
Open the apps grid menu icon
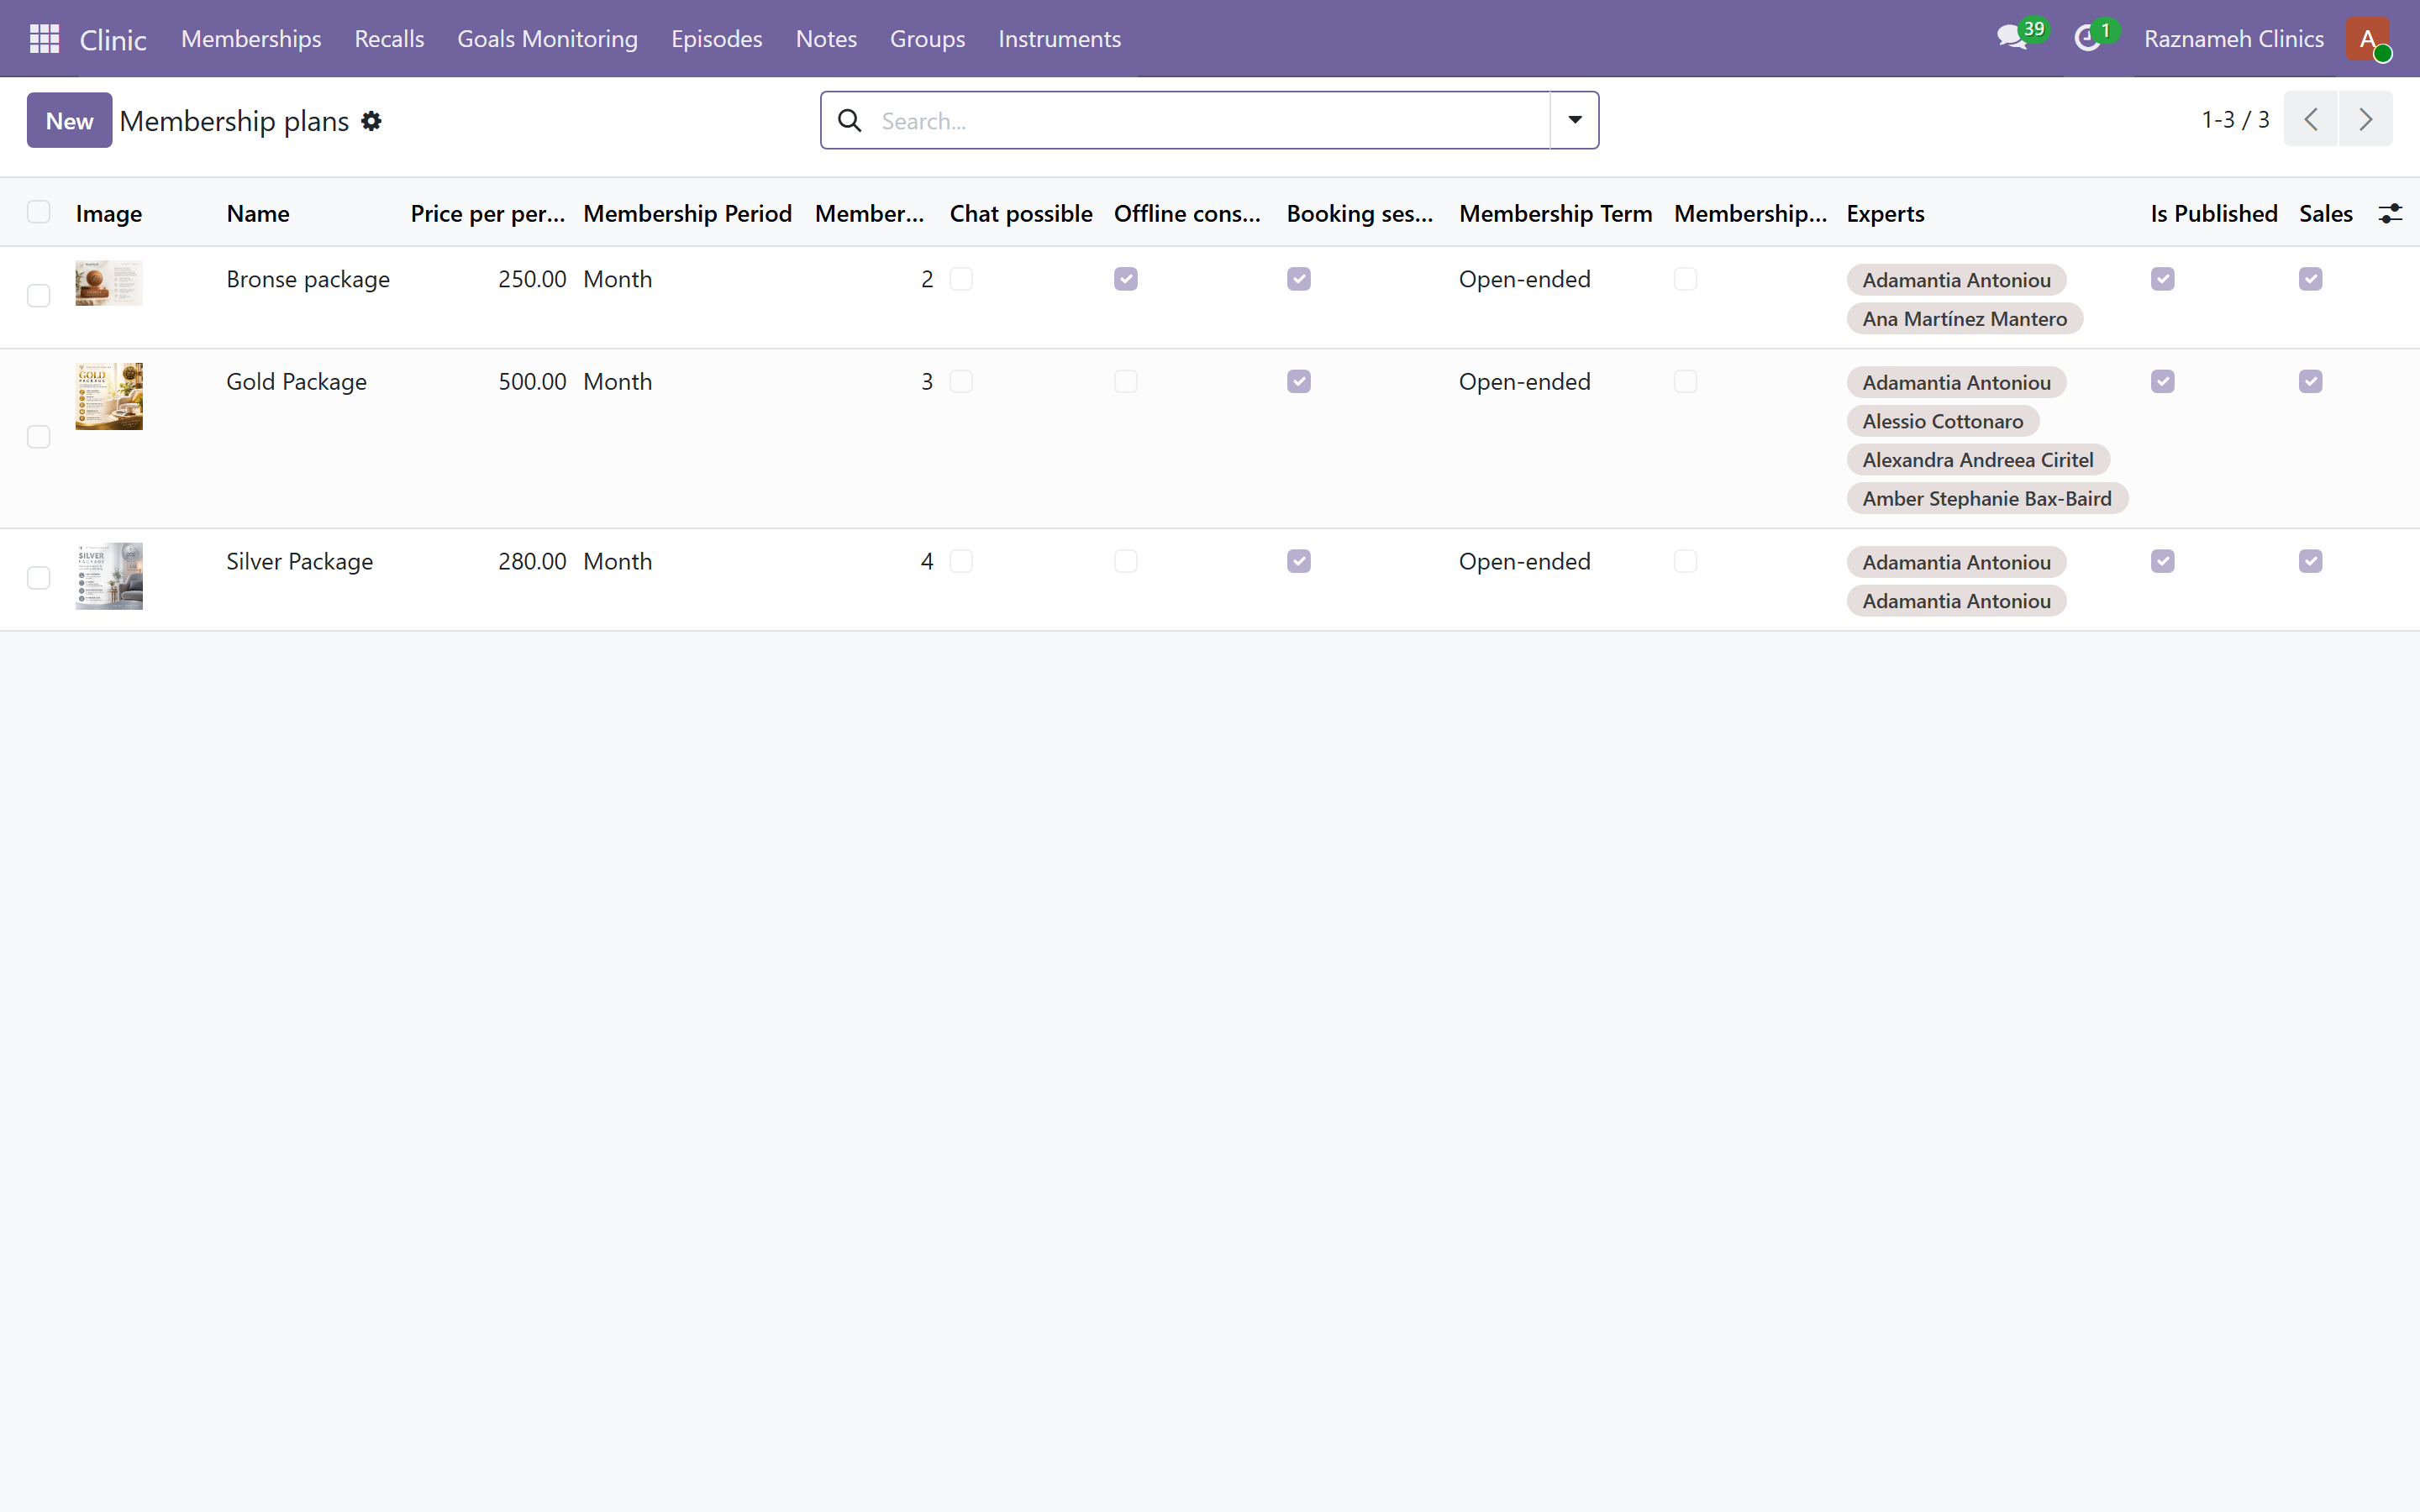[x=44, y=39]
